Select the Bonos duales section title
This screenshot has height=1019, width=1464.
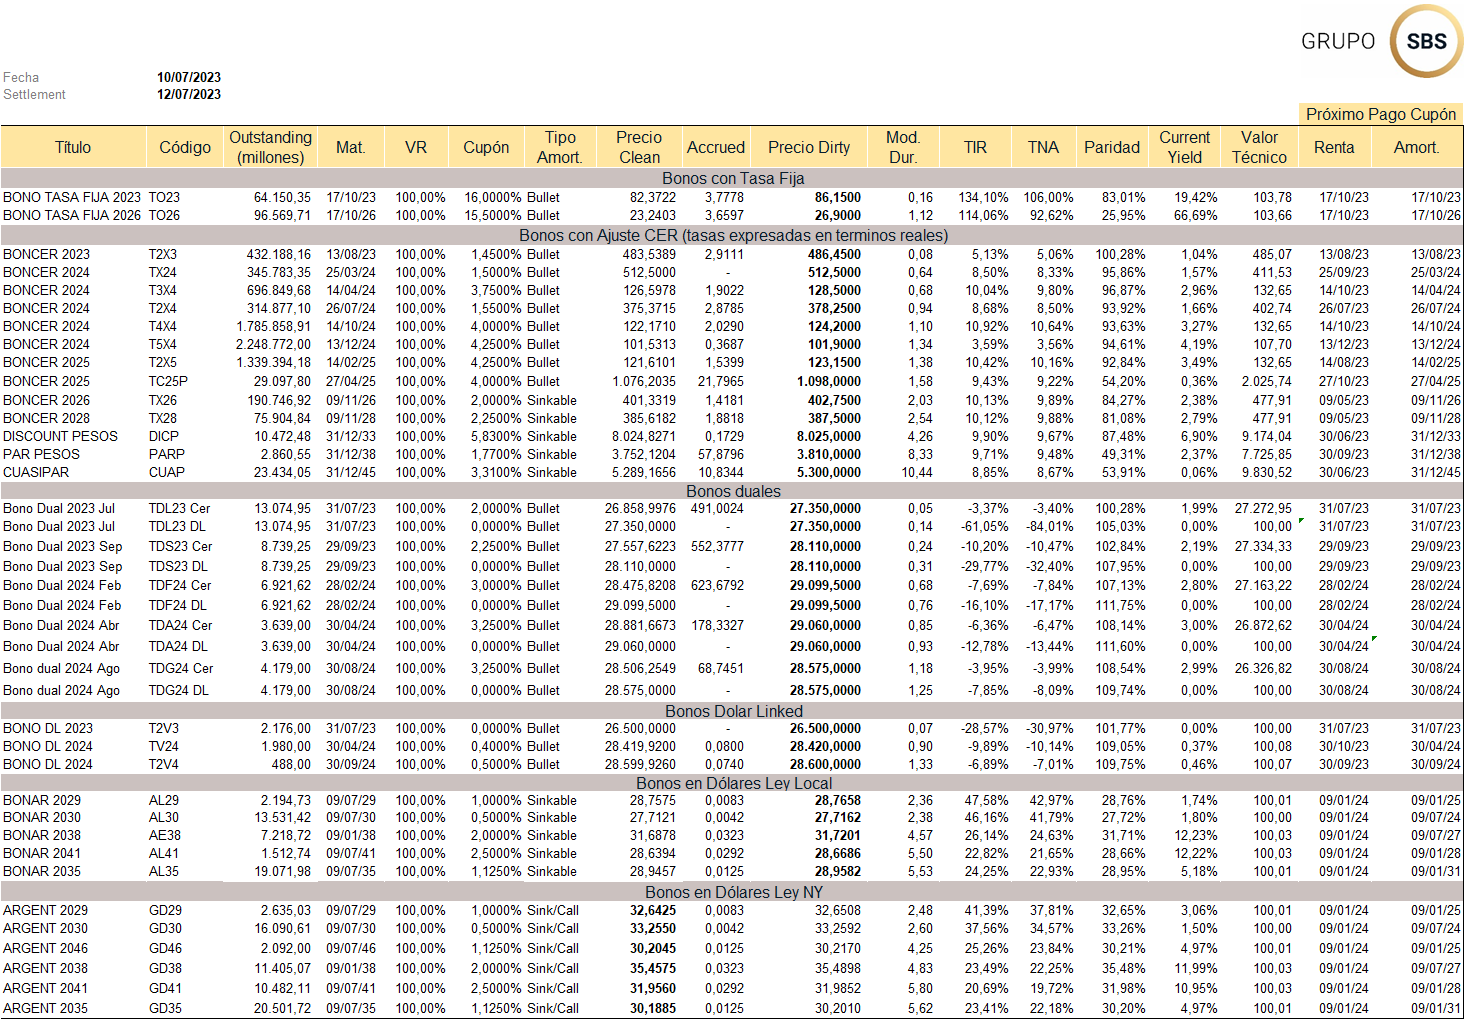pyautogui.click(x=733, y=491)
